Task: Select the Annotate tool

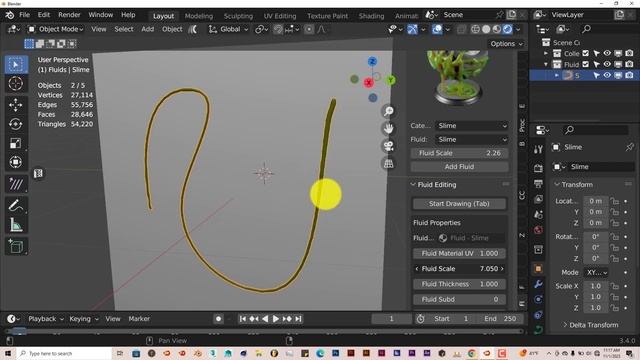Action: (16, 184)
